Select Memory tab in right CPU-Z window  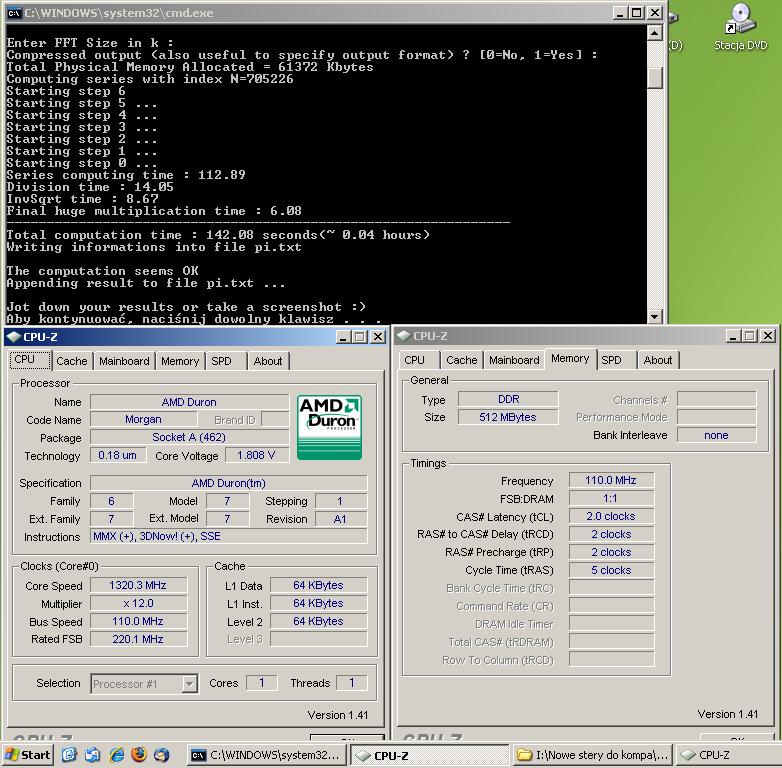click(570, 359)
